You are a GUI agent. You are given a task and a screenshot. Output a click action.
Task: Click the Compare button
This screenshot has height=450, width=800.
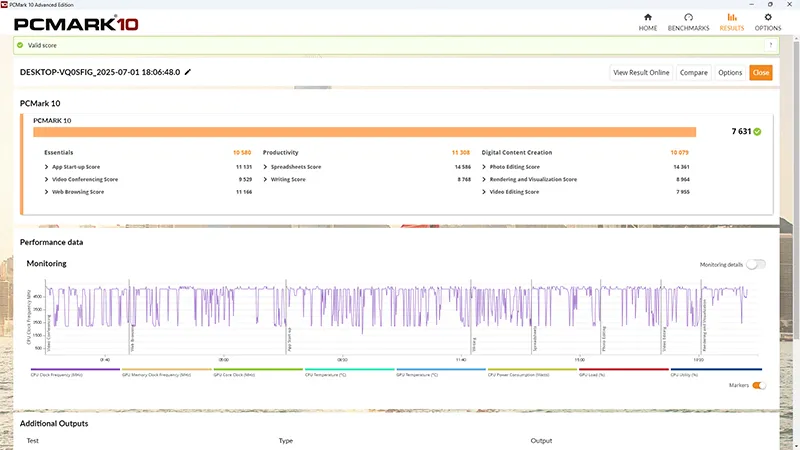point(693,72)
